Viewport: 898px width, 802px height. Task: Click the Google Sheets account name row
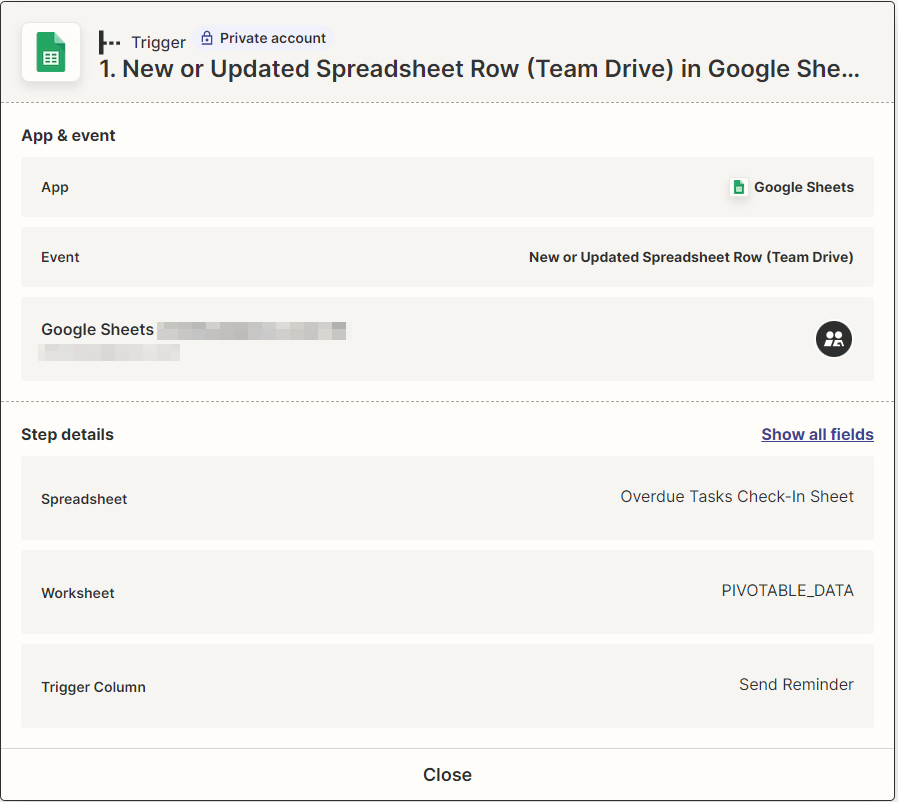pyautogui.click(x=447, y=339)
